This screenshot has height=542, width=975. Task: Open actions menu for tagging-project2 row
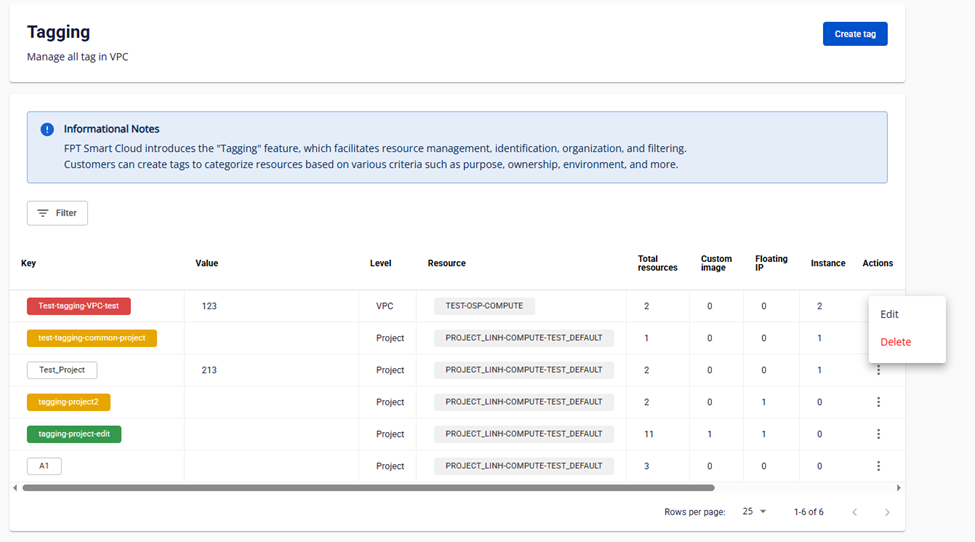click(x=878, y=402)
